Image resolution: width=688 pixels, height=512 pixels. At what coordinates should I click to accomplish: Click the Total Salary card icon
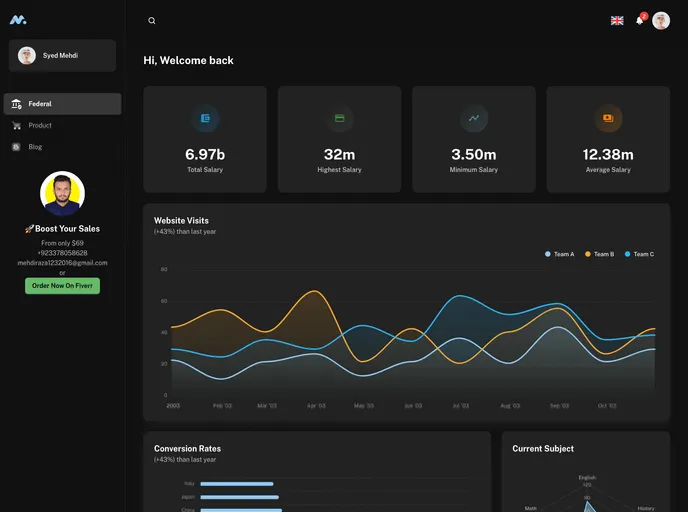point(205,118)
